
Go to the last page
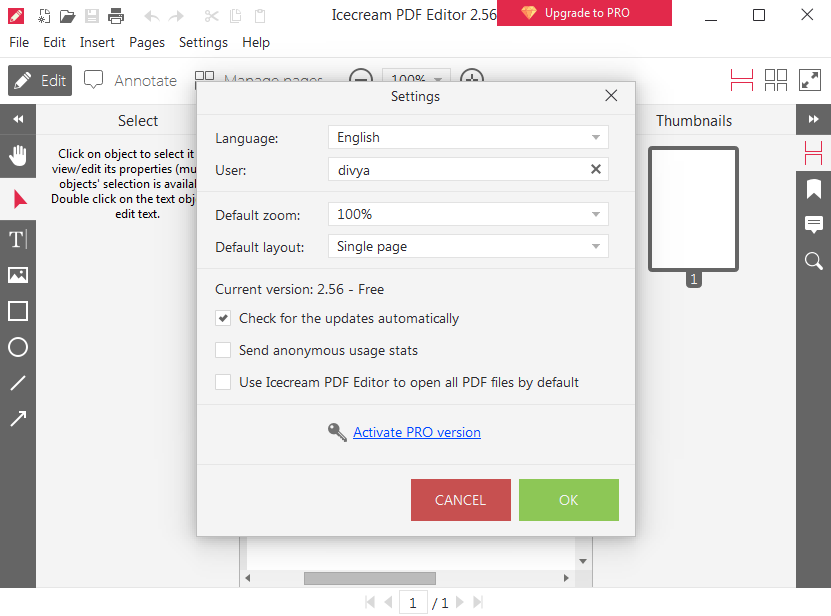click(478, 602)
